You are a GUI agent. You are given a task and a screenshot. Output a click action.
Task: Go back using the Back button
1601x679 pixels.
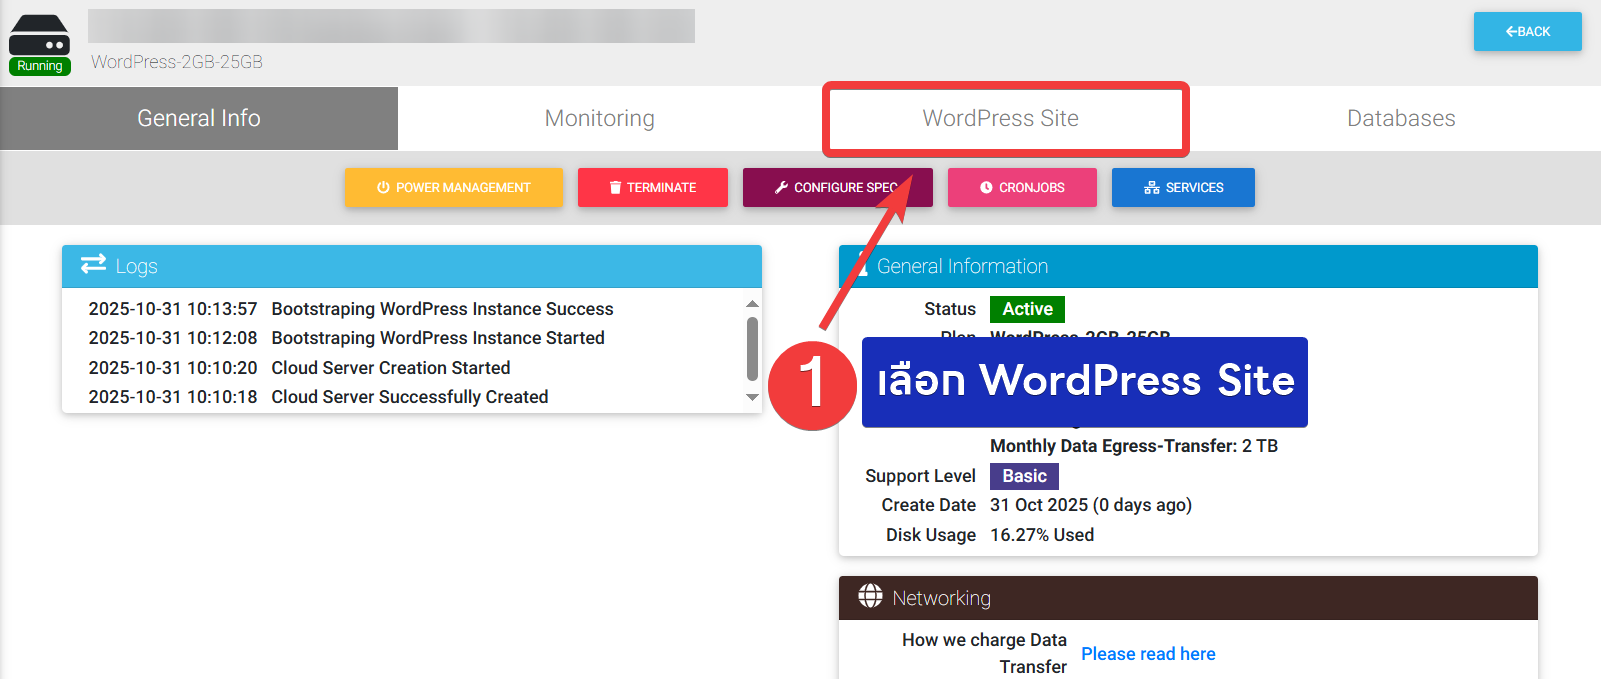click(1527, 32)
